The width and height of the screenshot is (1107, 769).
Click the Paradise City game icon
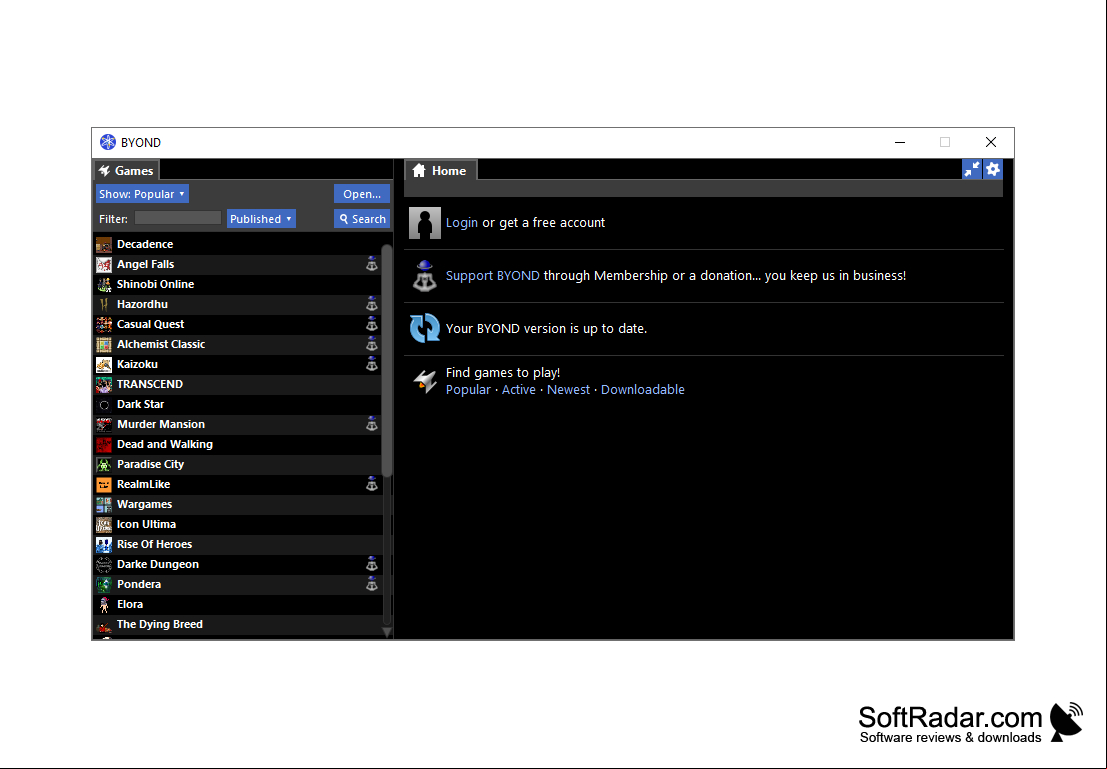click(104, 464)
